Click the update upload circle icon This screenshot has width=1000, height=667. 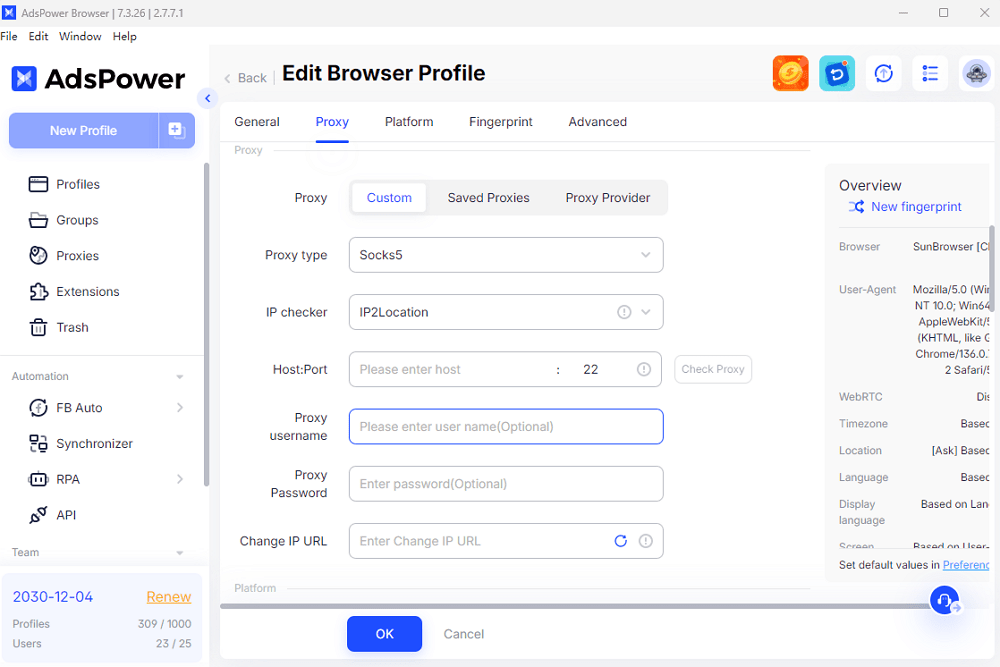point(883,73)
